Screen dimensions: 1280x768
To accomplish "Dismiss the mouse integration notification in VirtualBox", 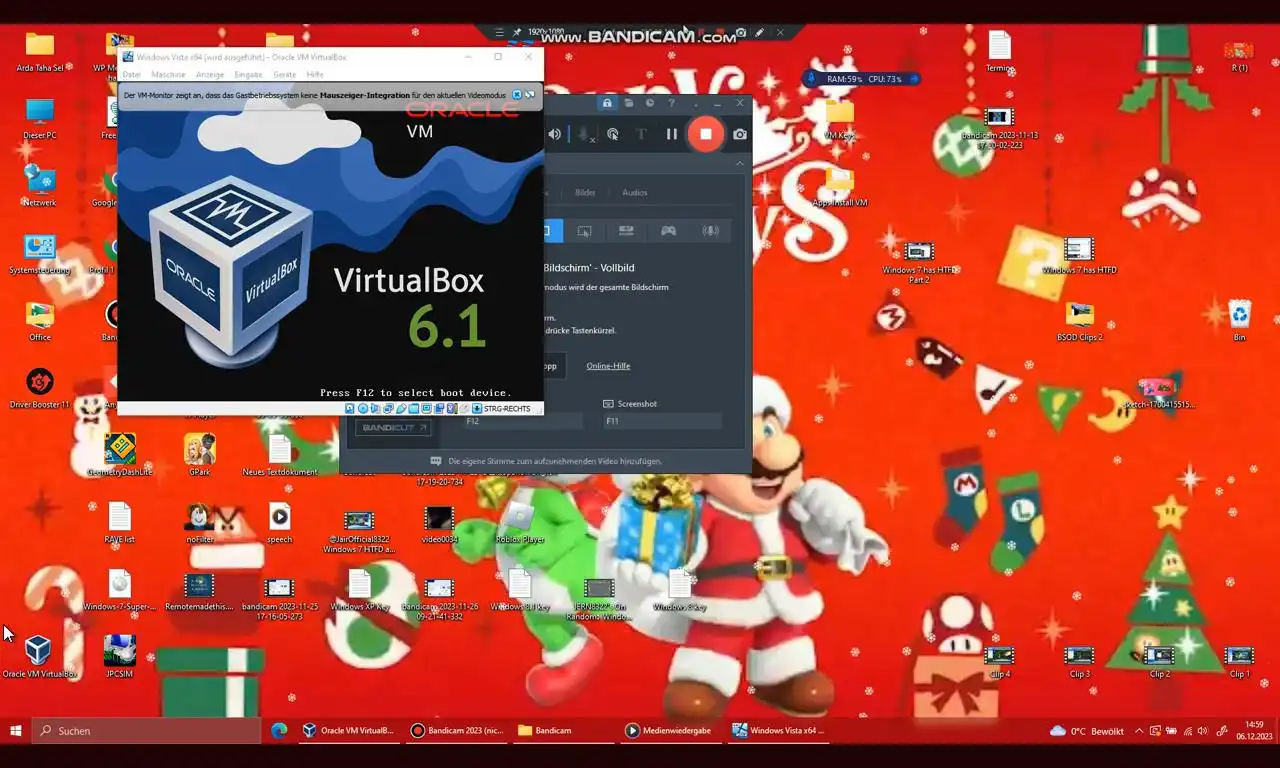I will click(517, 95).
